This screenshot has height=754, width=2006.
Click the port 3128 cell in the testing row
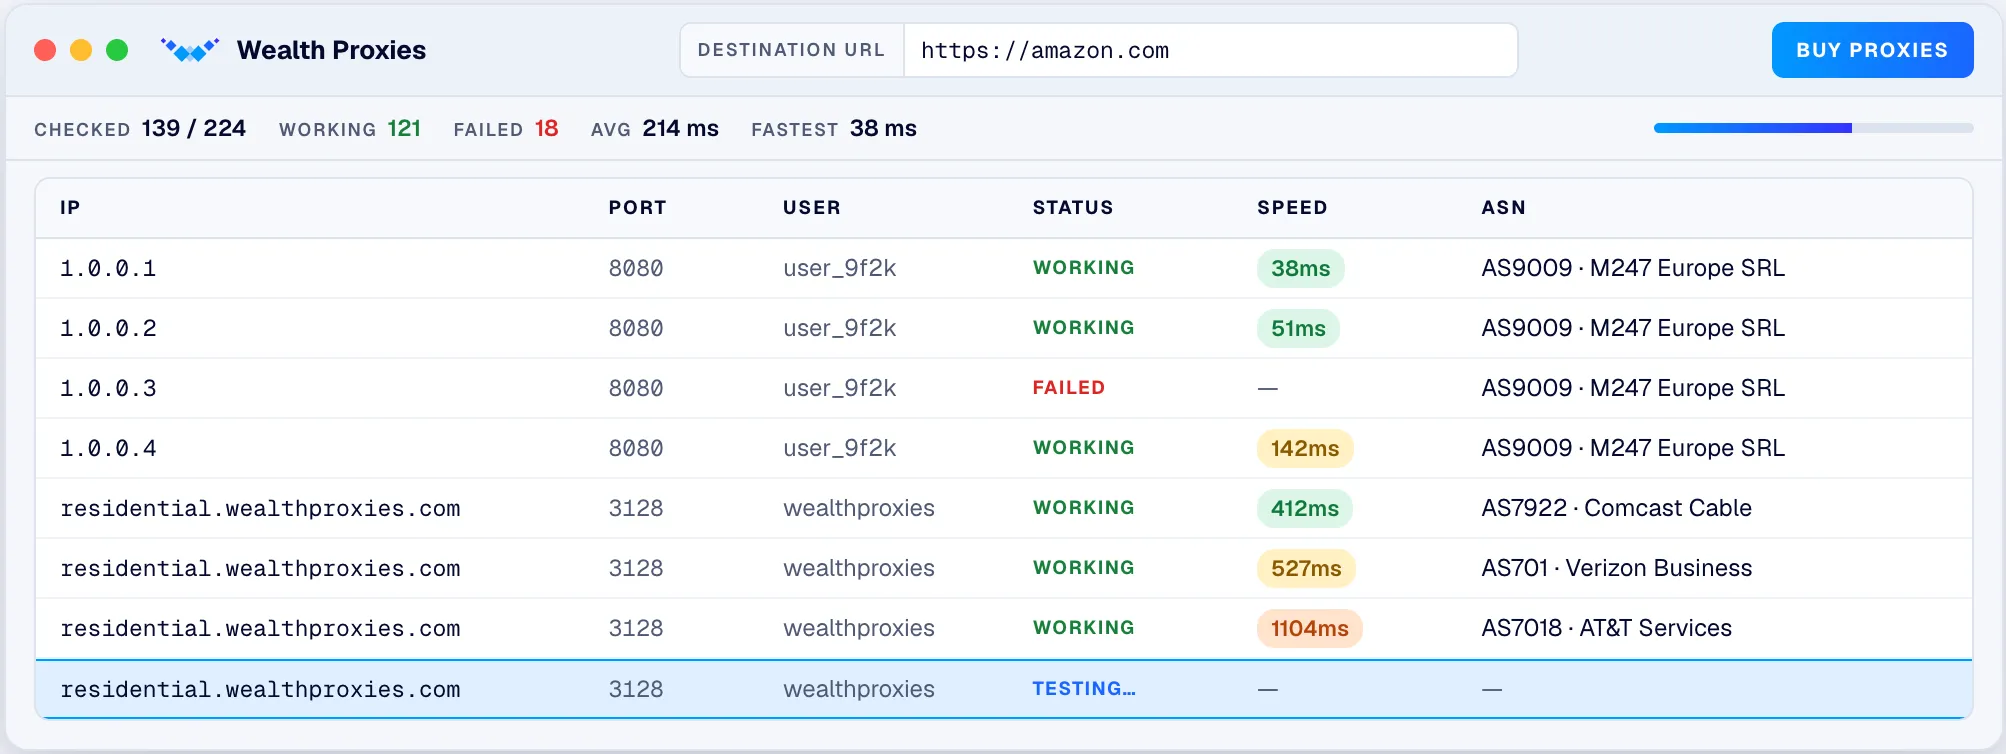click(x=636, y=689)
